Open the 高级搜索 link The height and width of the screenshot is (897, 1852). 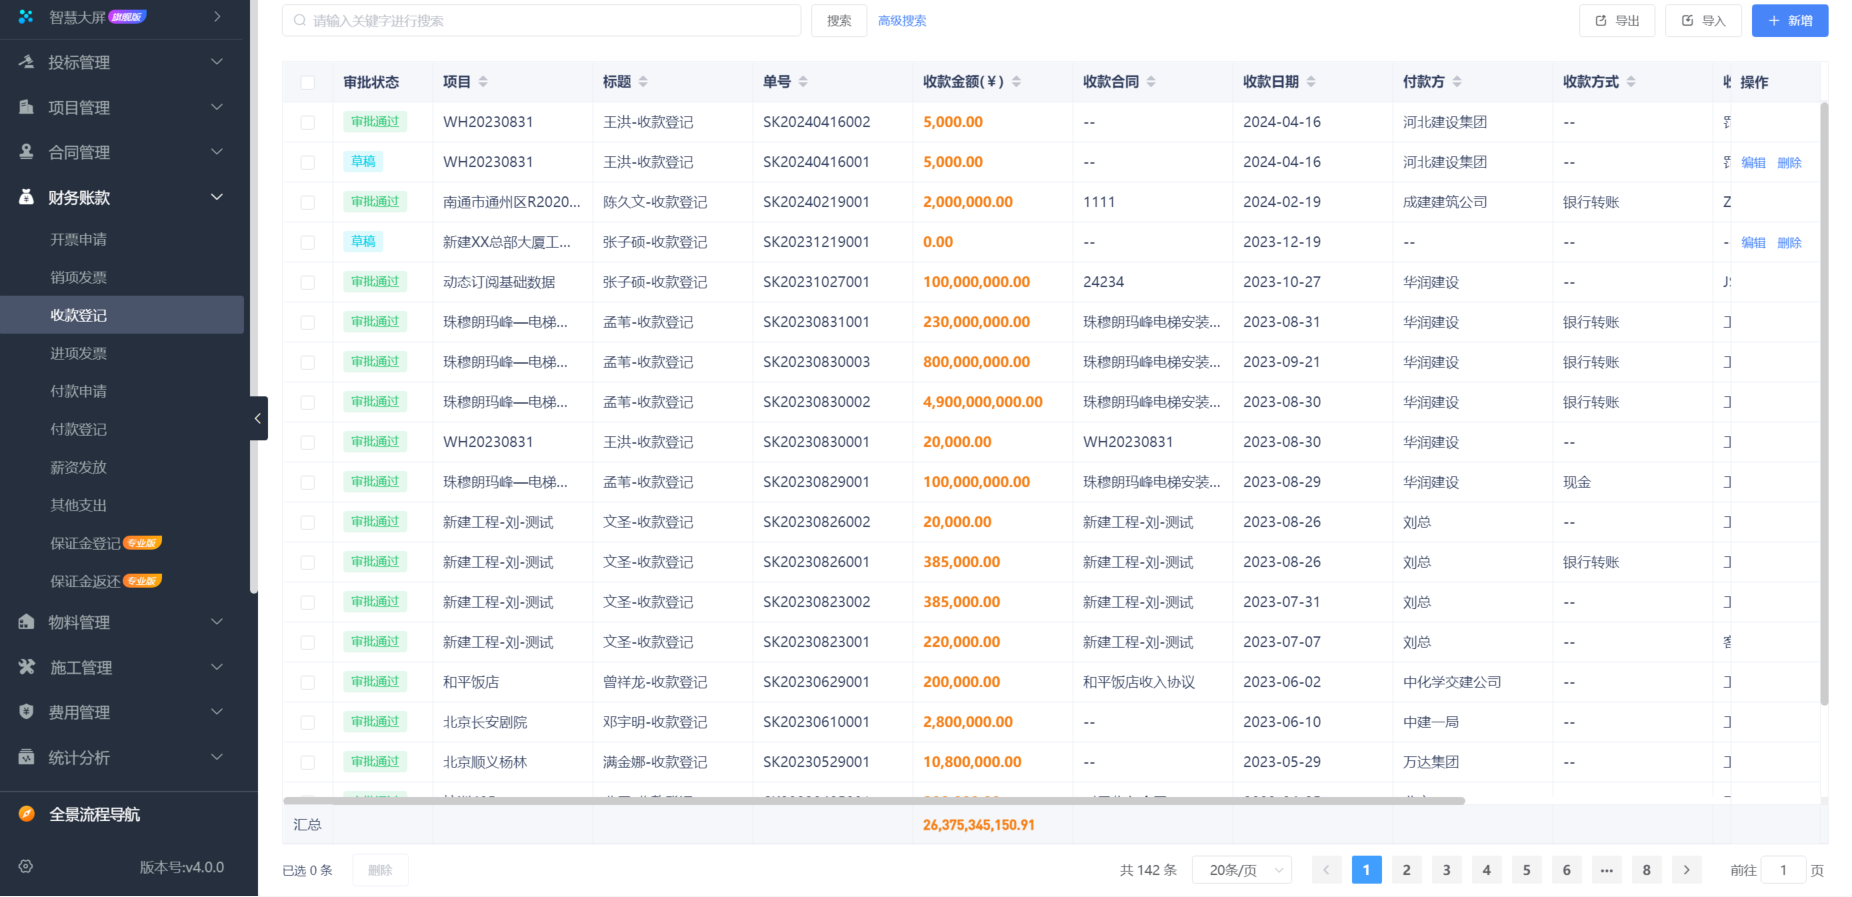[x=902, y=21]
